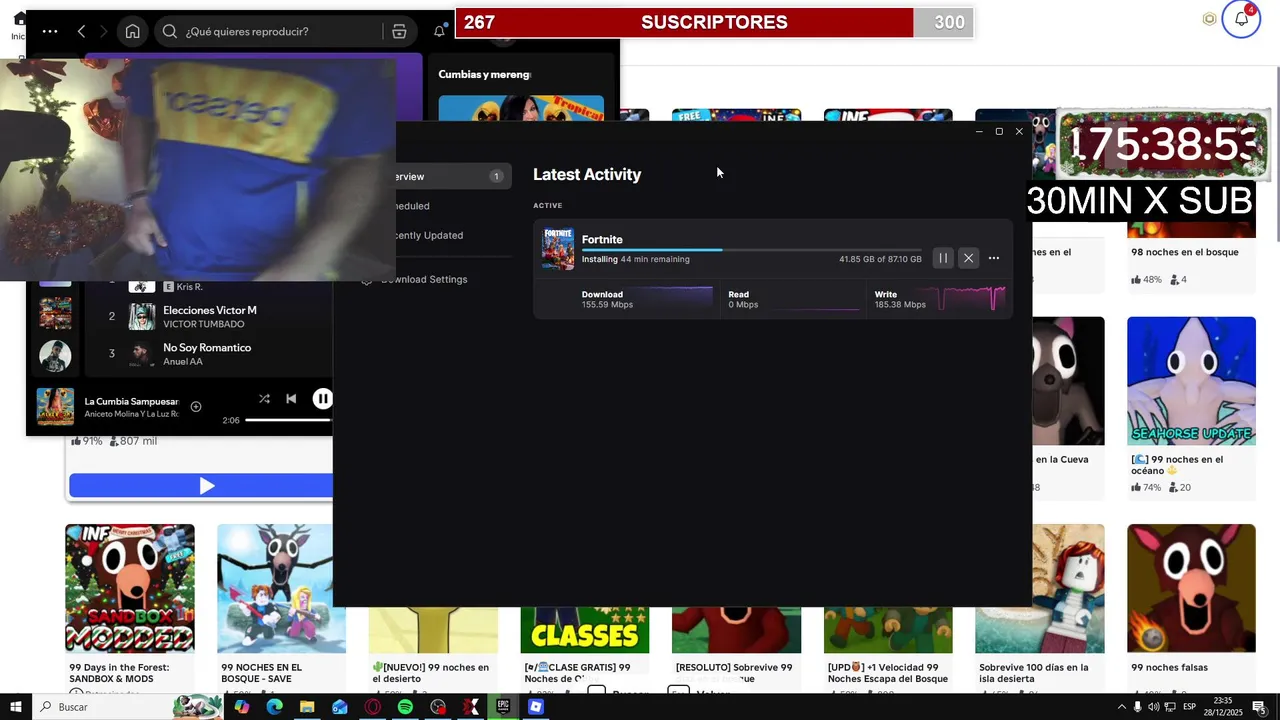Toggle shuffle in the Spotify player

(x=264, y=399)
